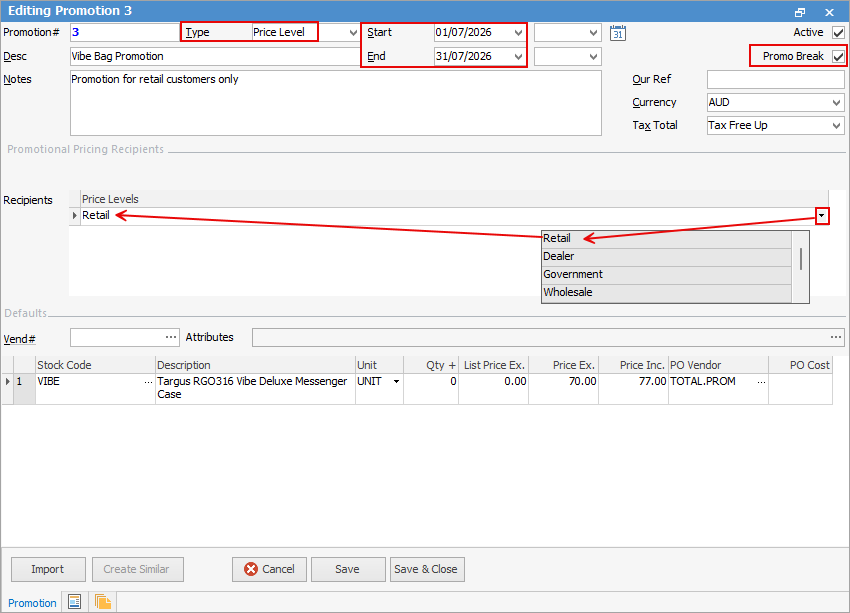Open the empty time dropdown beside End date

coord(593,56)
